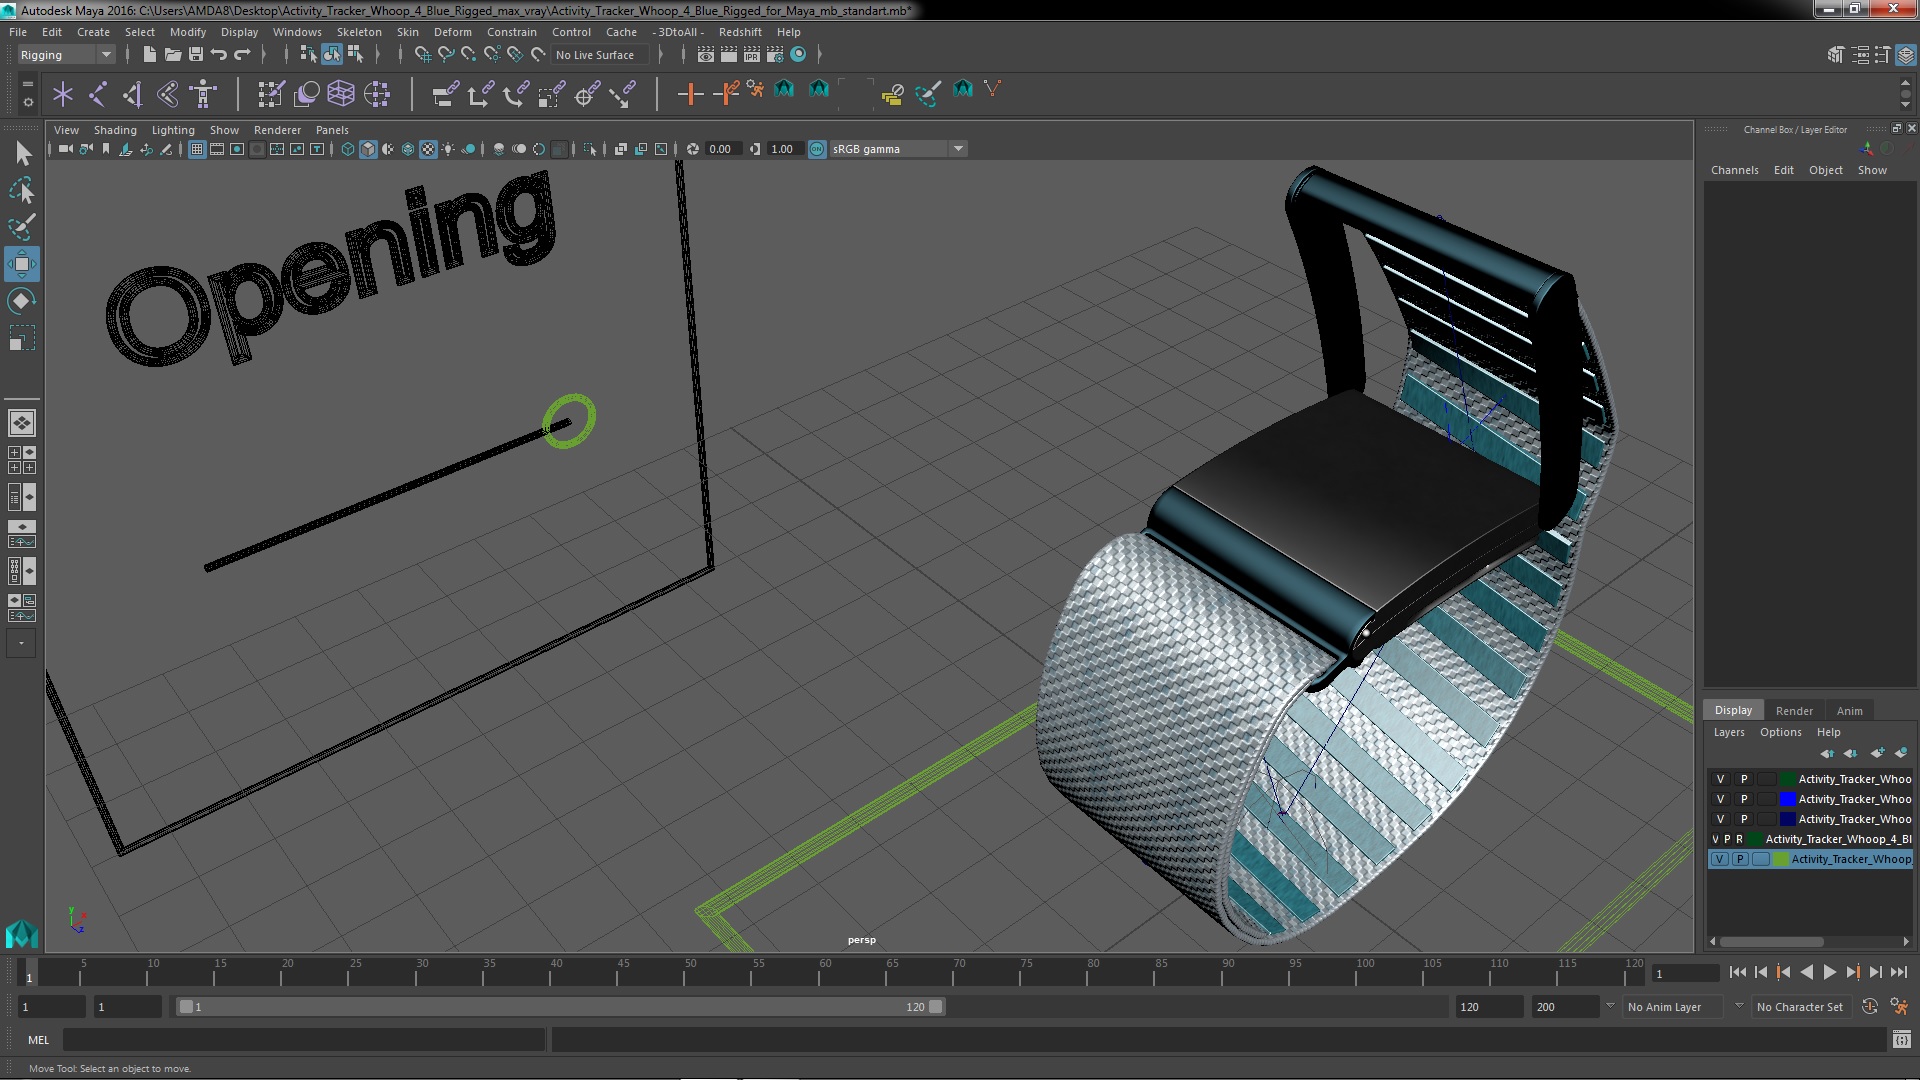Viewport: 1920px width, 1080px height.
Task: Click the Channels menu in Channel Box
Action: click(x=1734, y=170)
